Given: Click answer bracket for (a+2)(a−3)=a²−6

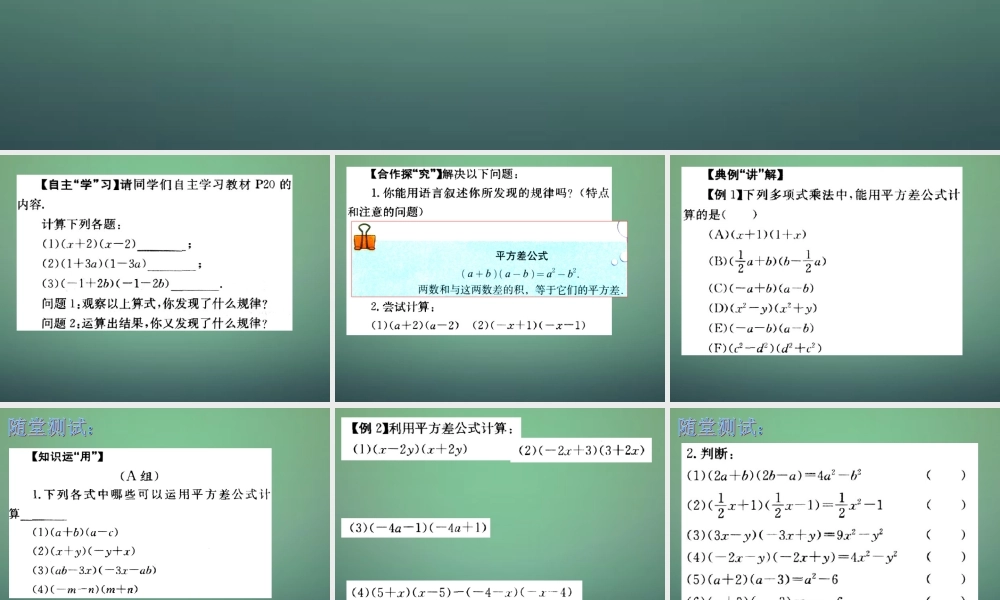Looking at the screenshot, I should tap(946, 580).
